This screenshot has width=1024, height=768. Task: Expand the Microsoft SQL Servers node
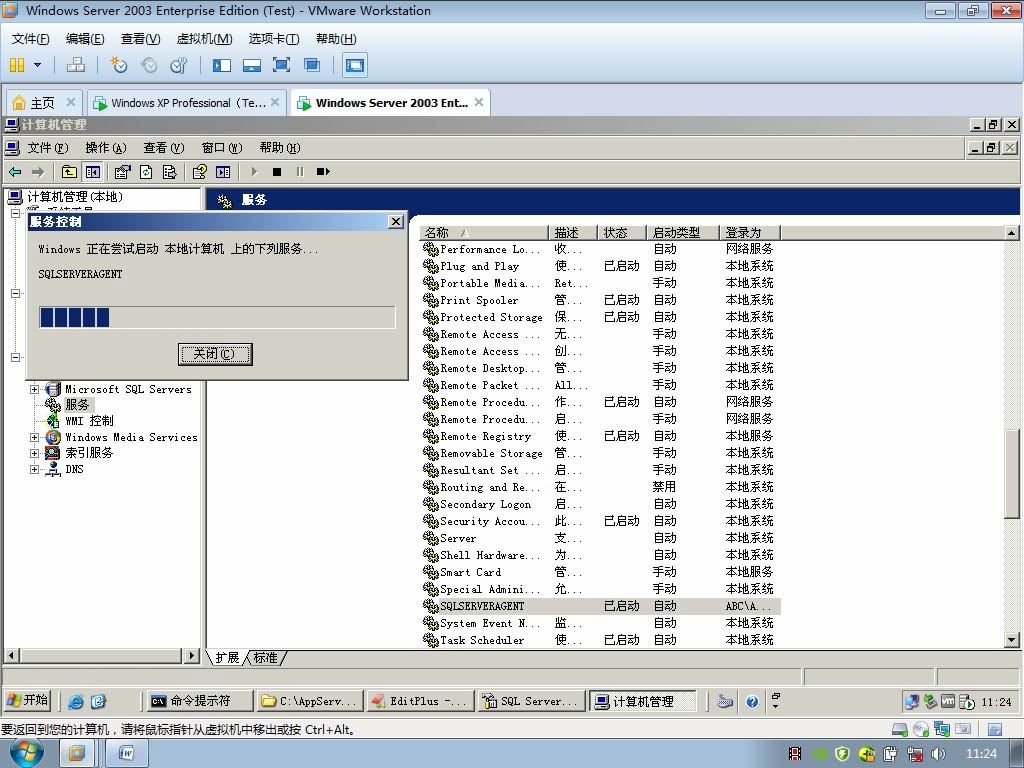[x=35, y=389]
